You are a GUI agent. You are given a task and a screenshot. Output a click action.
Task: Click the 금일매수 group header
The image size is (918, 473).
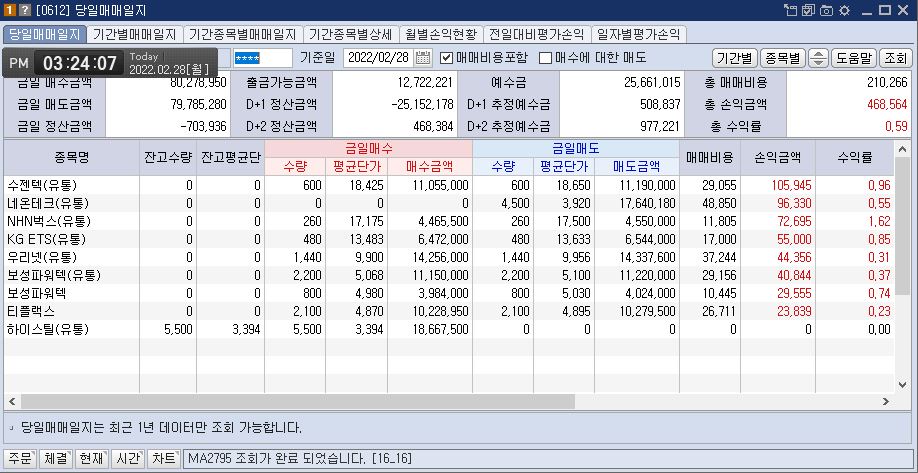[368, 149]
